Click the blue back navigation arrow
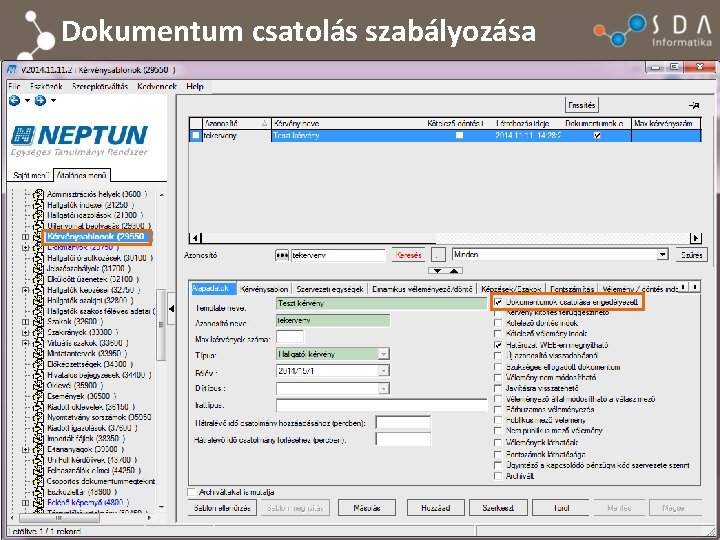Image resolution: width=720 pixels, height=540 pixels. point(14,100)
